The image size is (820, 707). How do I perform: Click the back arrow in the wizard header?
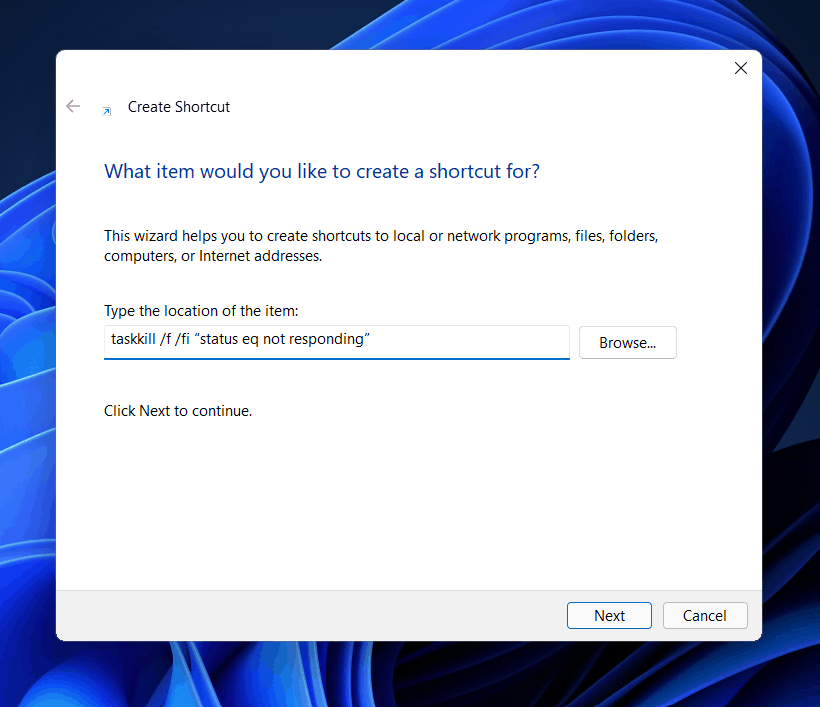point(73,106)
